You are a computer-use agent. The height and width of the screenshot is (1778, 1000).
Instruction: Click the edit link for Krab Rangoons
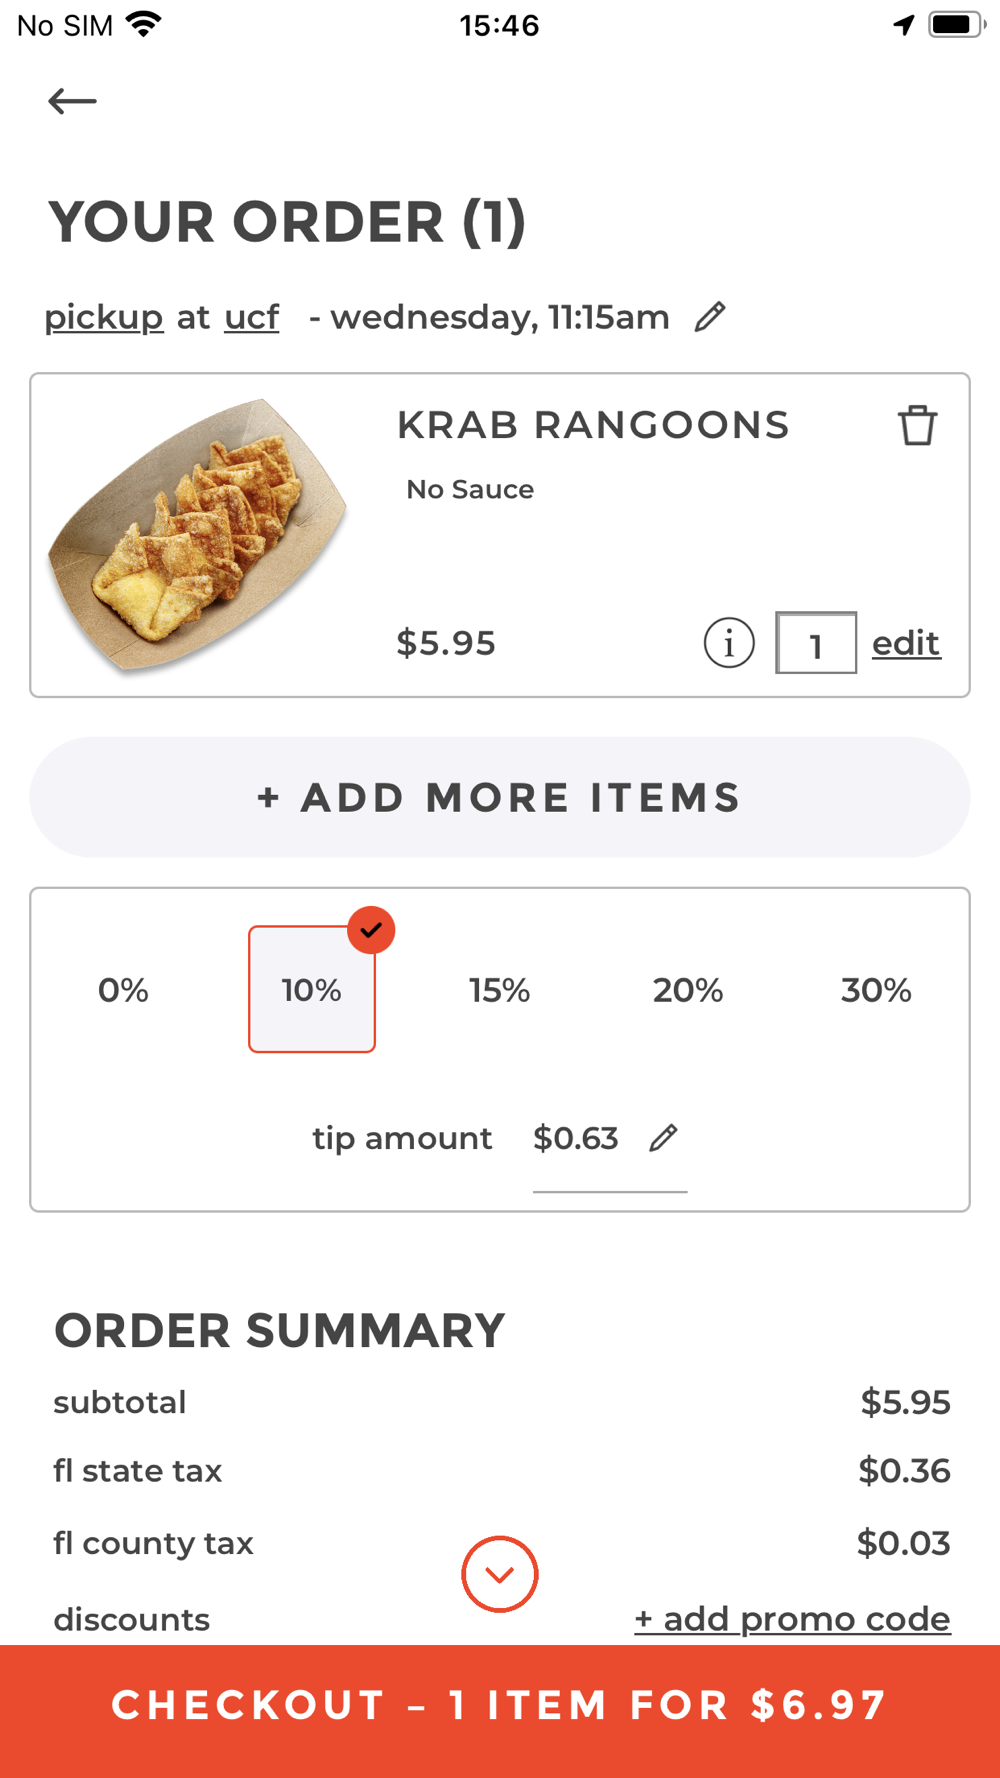[x=906, y=643]
